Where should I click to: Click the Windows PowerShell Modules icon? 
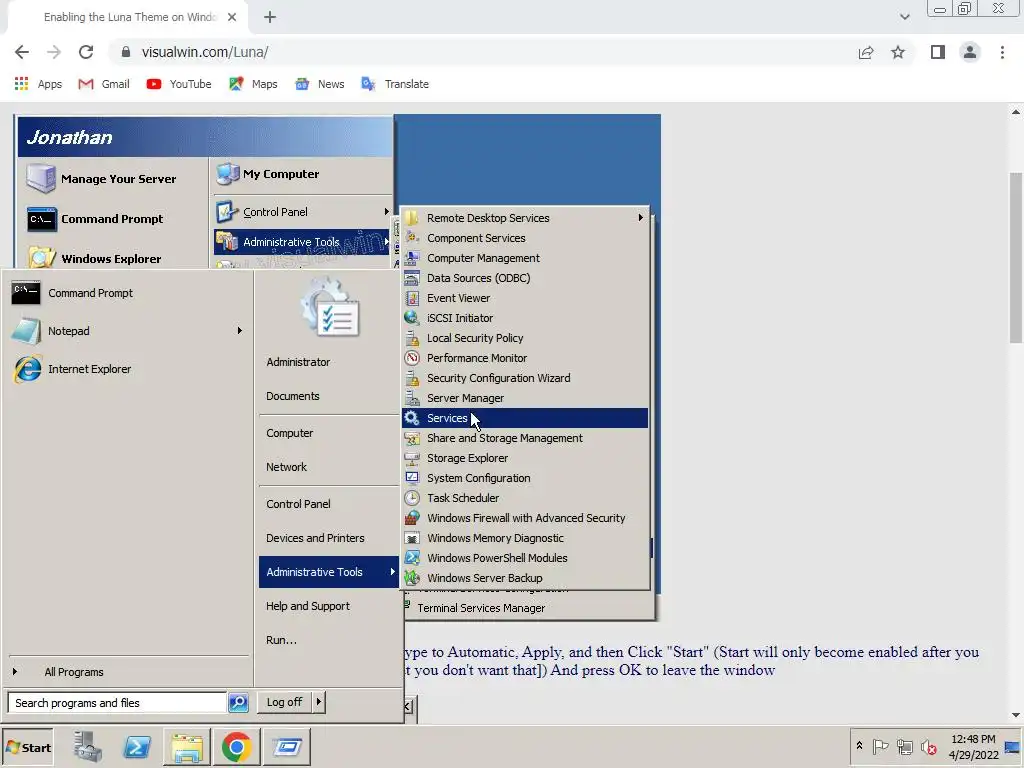[411, 558]
